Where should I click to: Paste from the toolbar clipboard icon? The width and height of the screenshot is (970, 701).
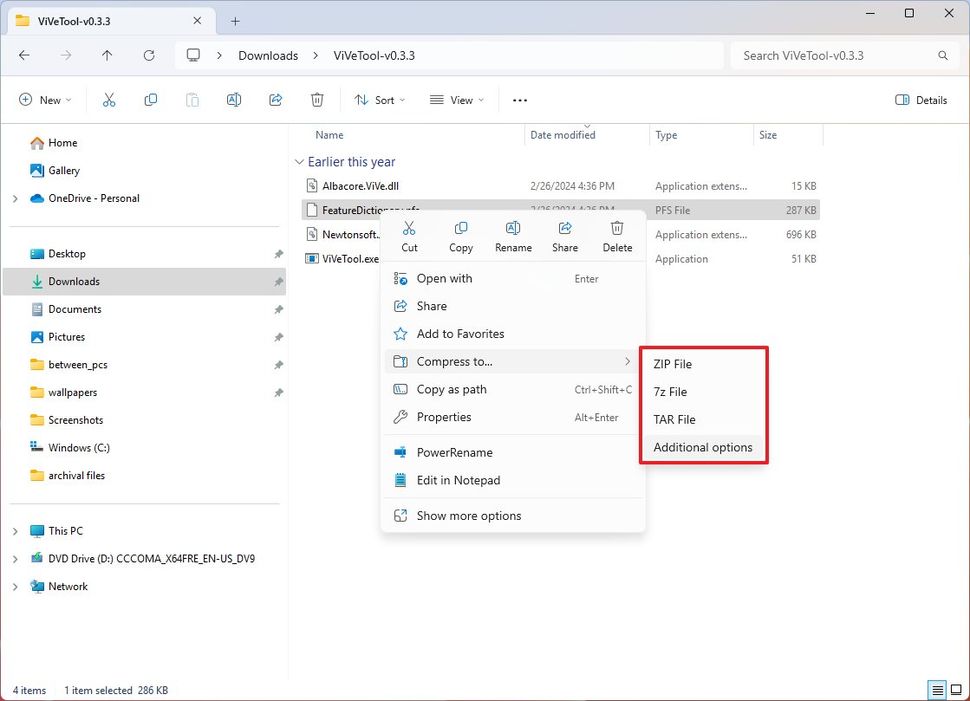coord(192,100)
